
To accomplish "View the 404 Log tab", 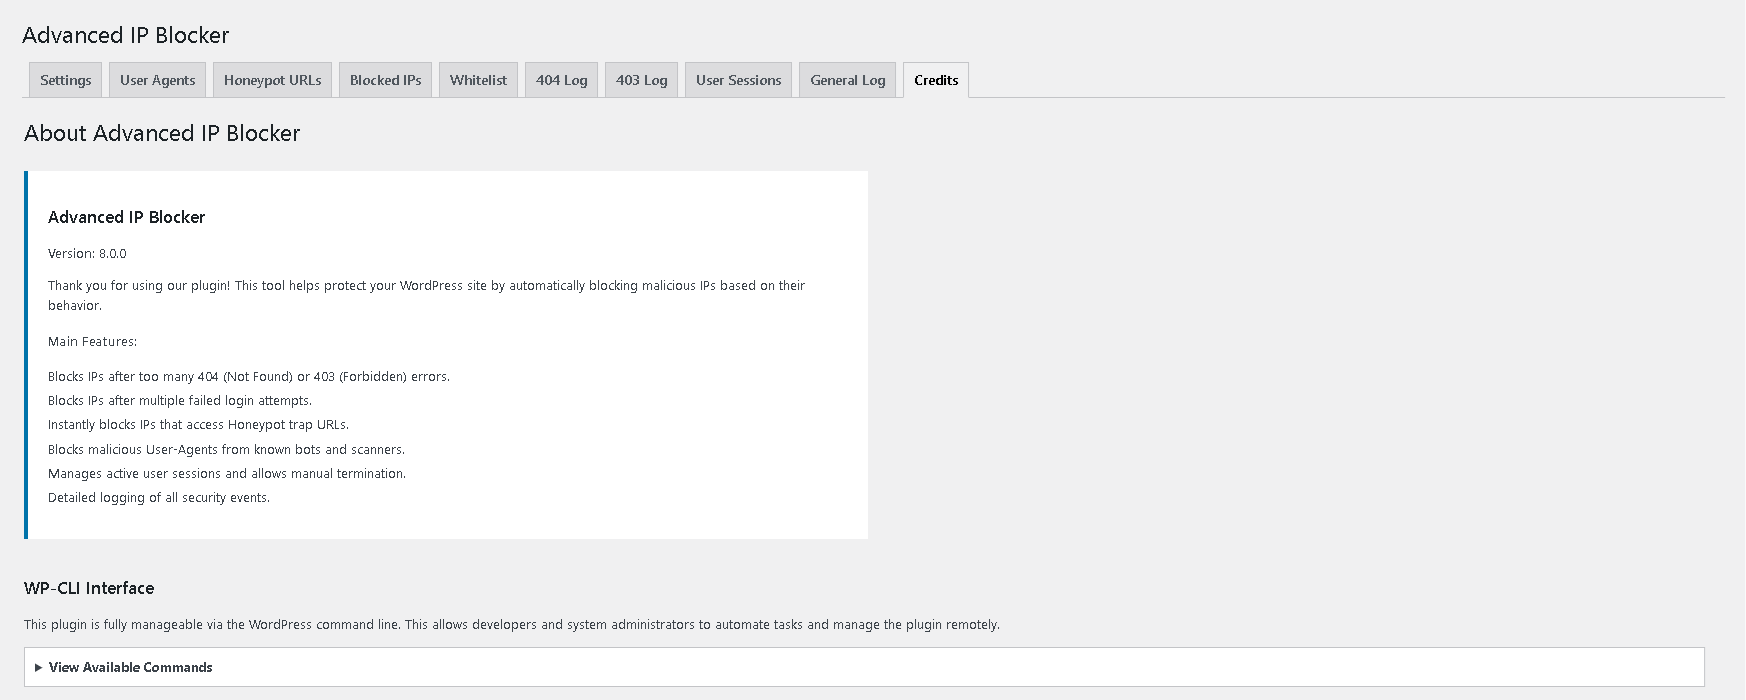I will point(562,80).
